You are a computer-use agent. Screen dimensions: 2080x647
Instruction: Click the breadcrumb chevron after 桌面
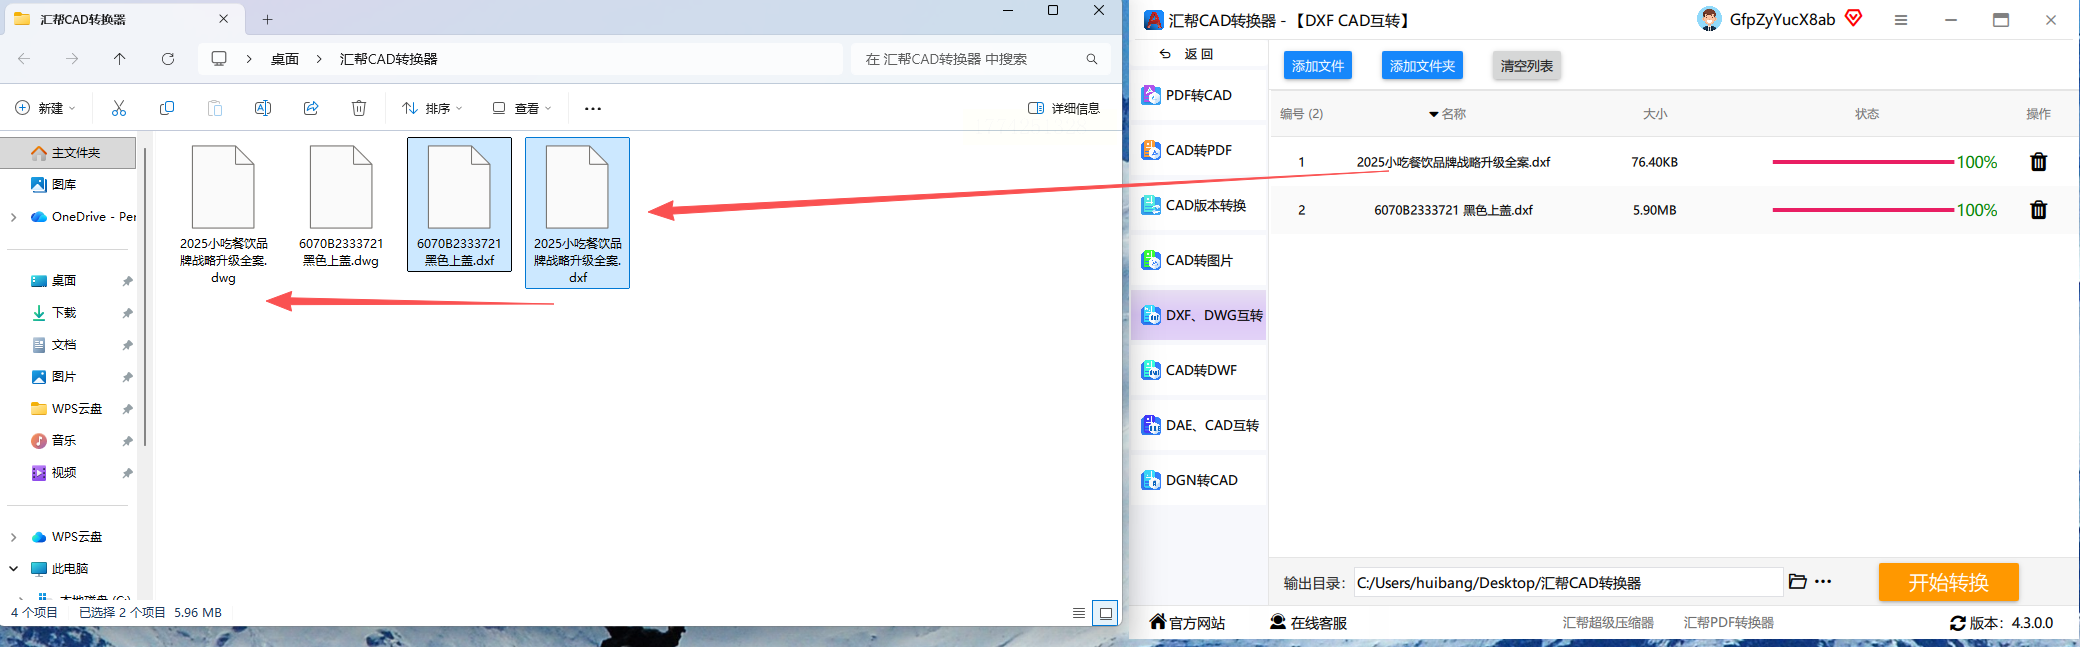319,59
